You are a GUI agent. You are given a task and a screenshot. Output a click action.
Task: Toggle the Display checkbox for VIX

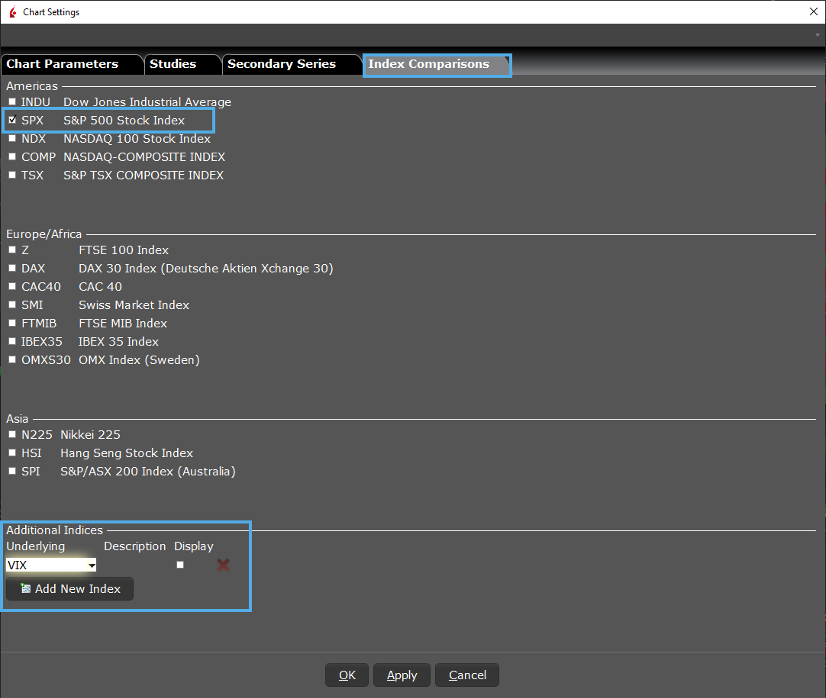pyautogui.click(x=180, y=565)
